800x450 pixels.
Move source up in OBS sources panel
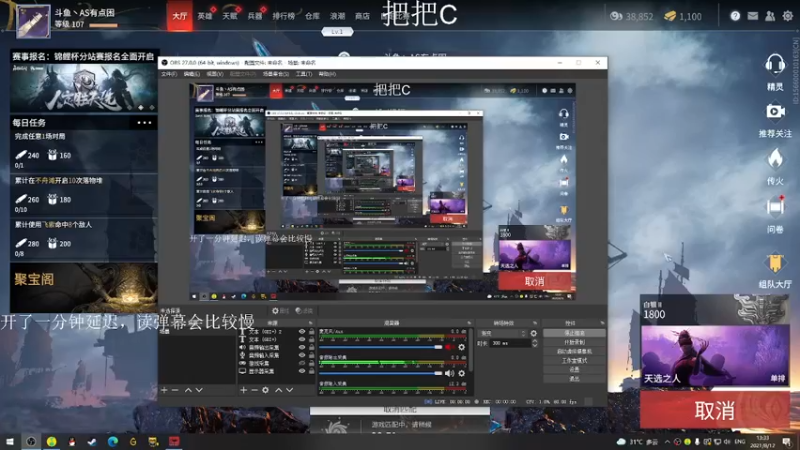tap(279, 390)
